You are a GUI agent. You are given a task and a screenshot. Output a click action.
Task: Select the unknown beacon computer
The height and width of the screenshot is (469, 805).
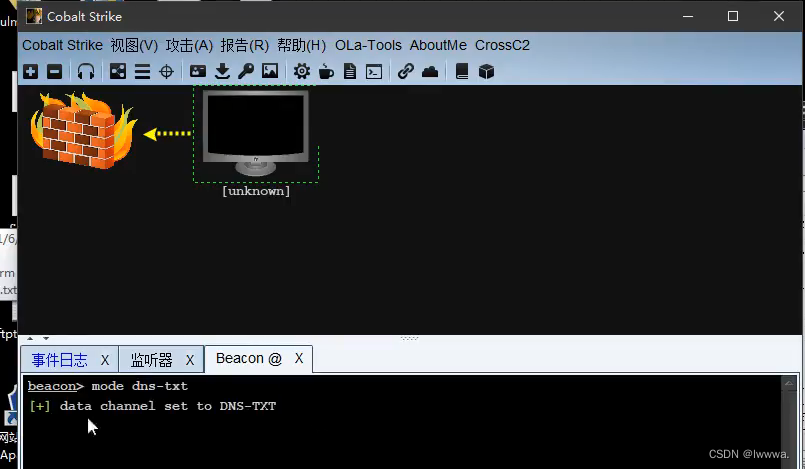pyautogui.click(x=256, y=133)
